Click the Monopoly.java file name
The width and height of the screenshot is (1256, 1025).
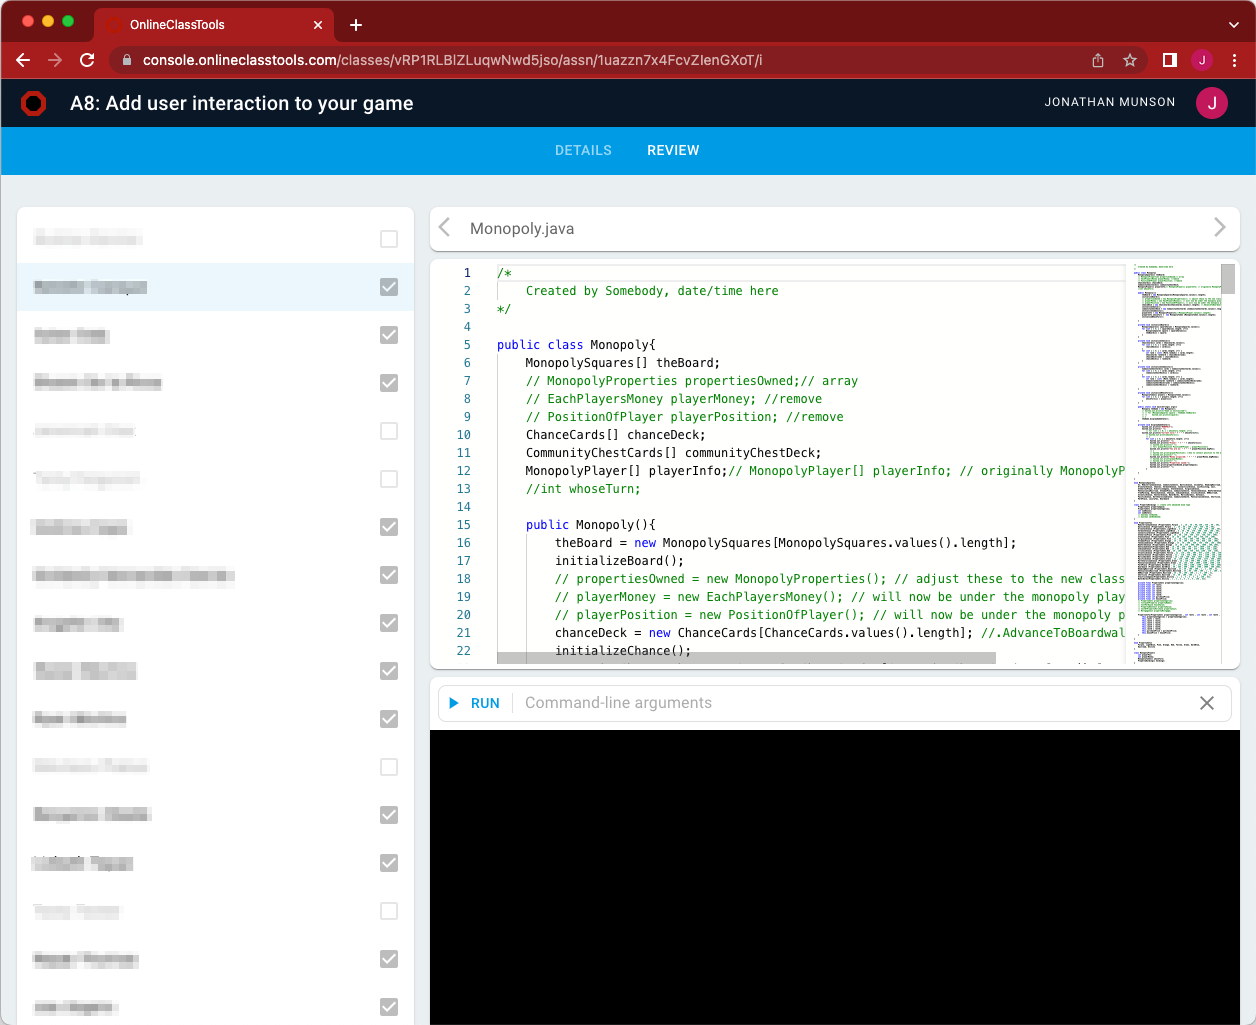coord(522,229)
